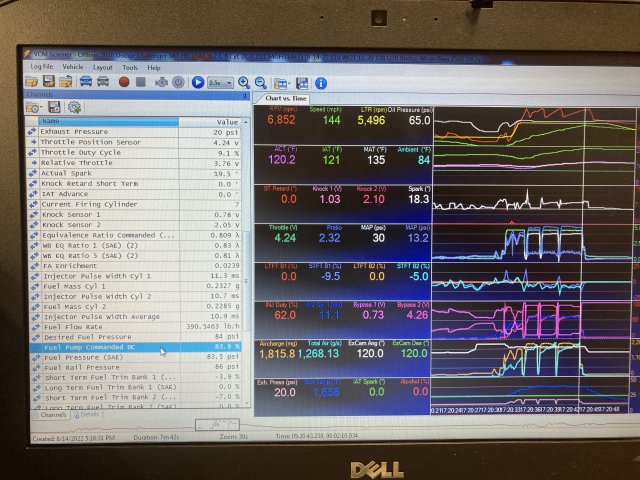The image size is (640, 480).
Task: Select the IAT Advance row
Action: [133, 194]
